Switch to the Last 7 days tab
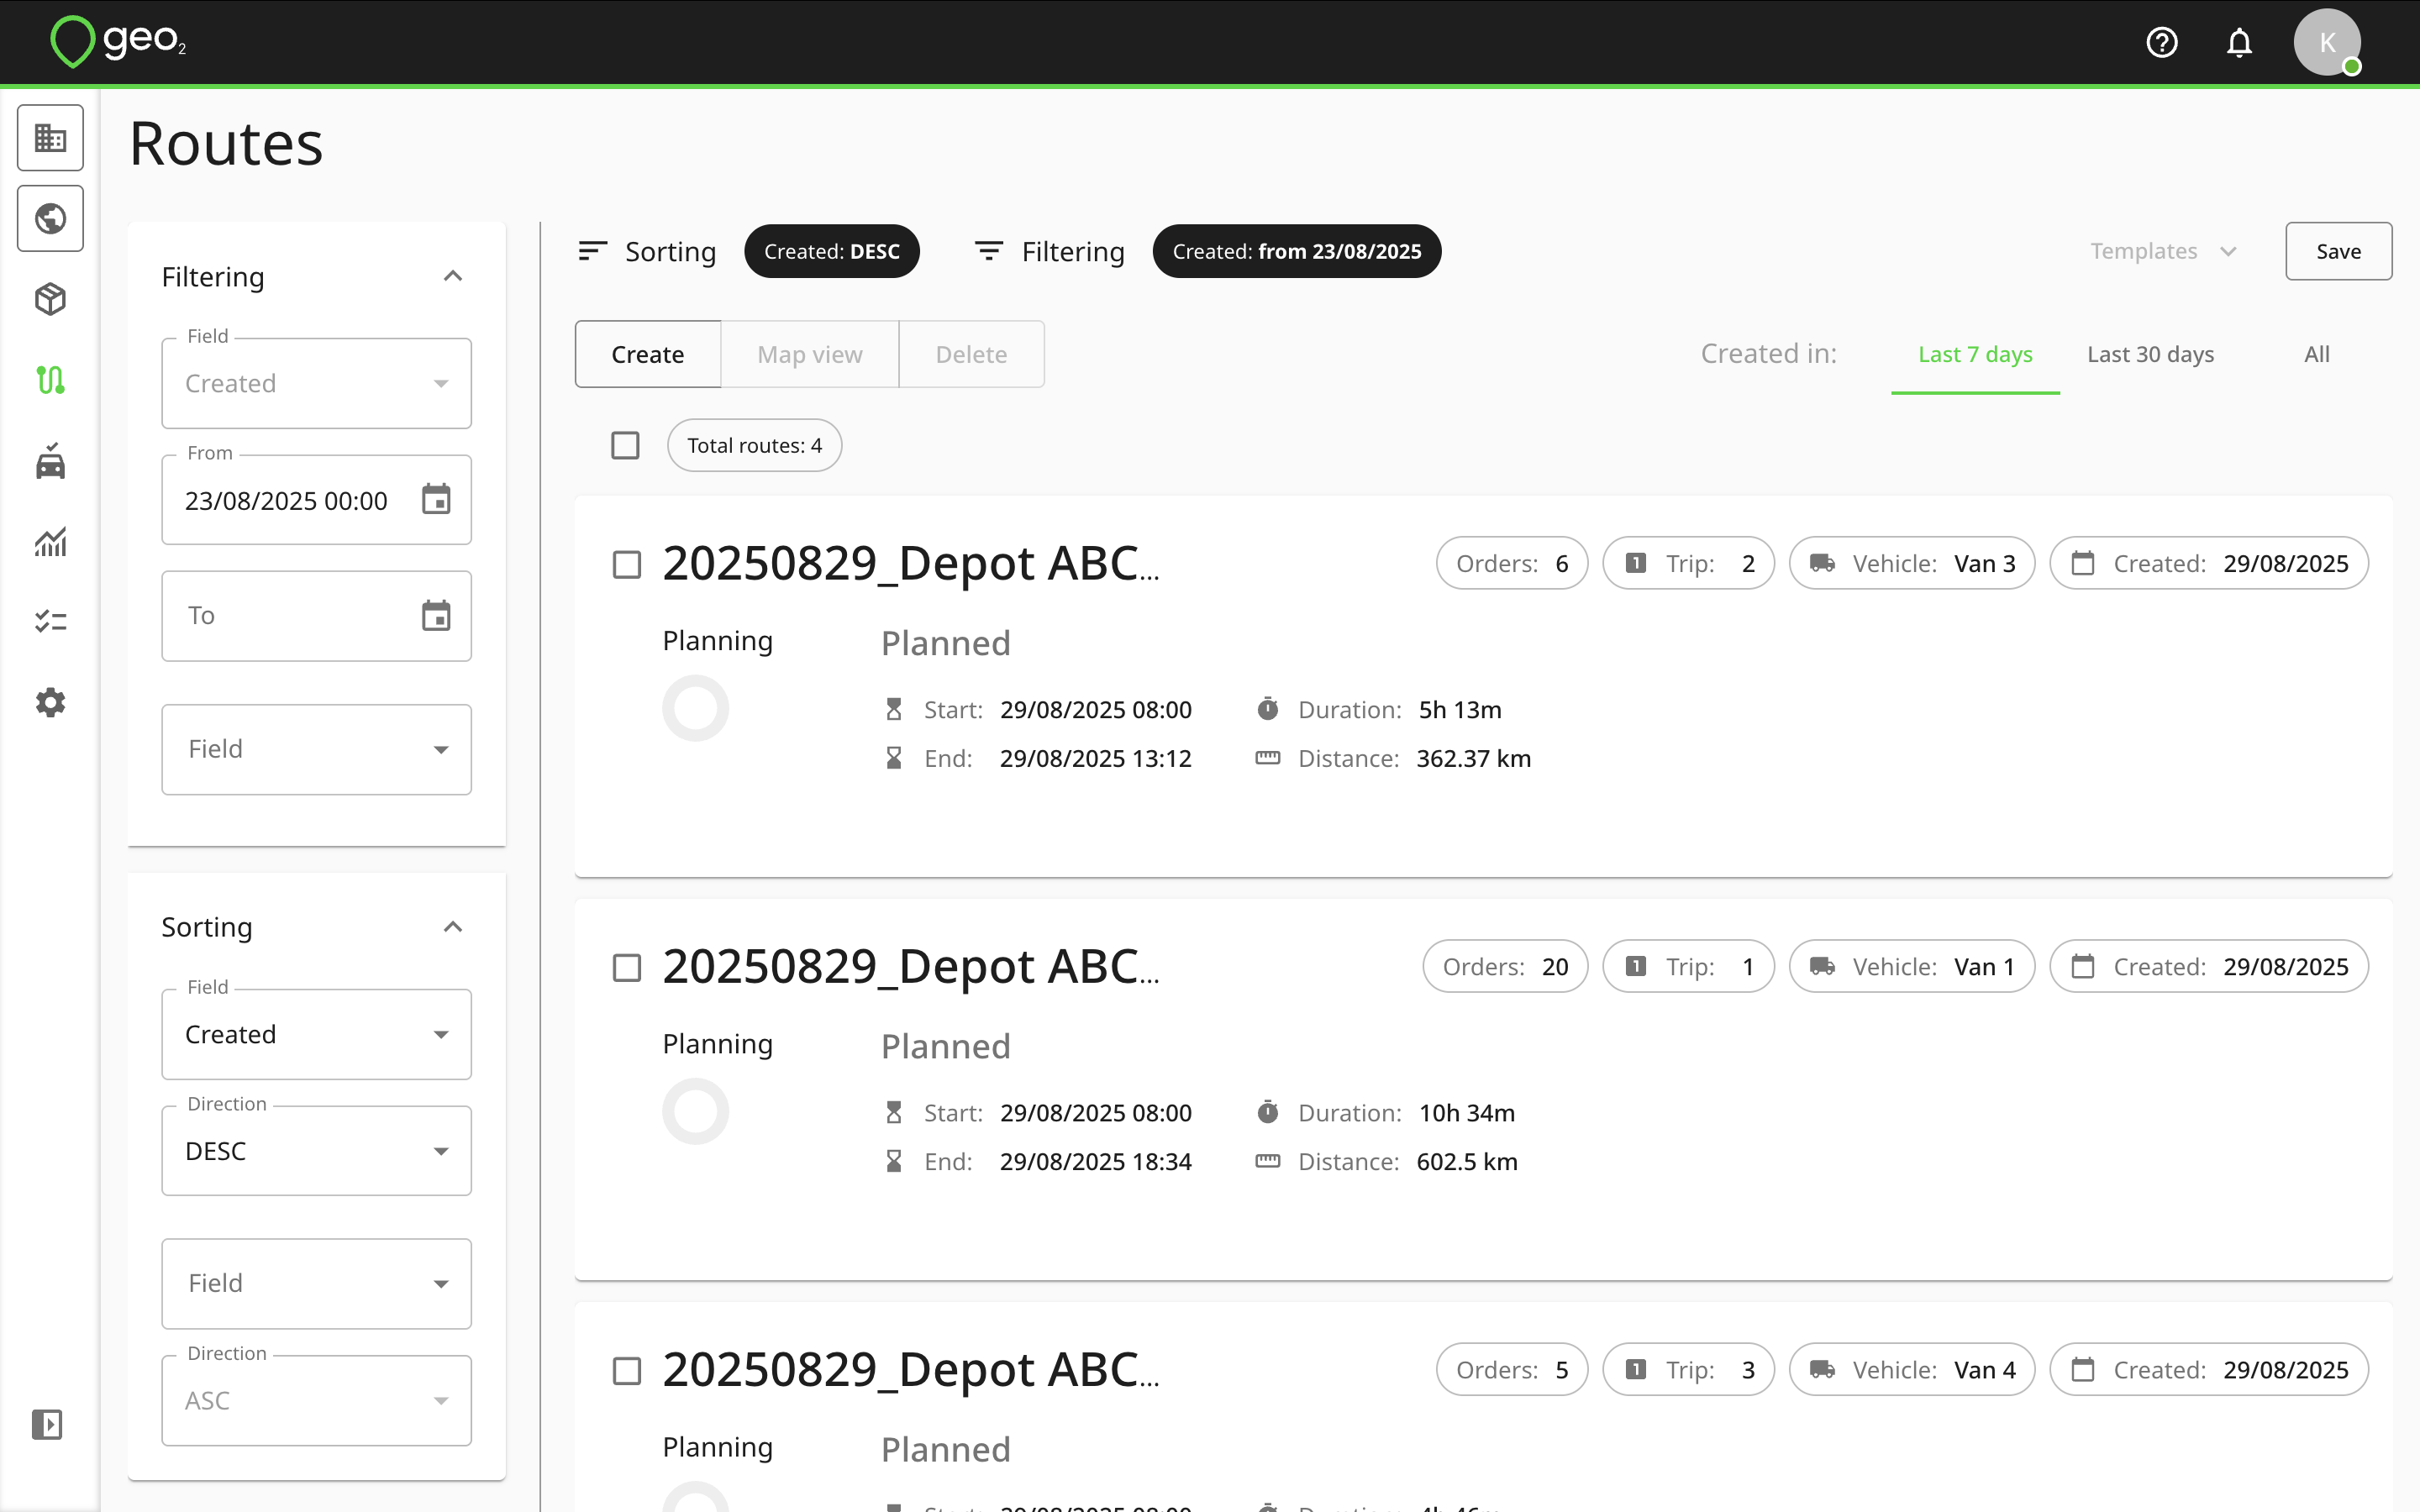 pos(1975,355)
